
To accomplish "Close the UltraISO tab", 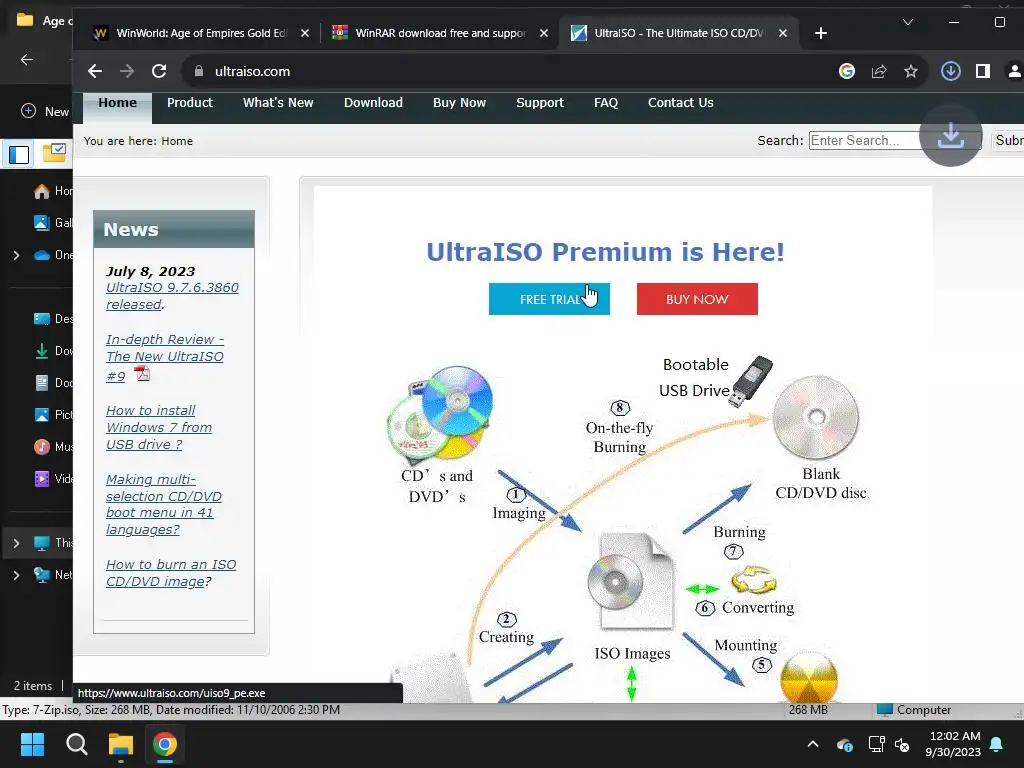I will point(783,33).
